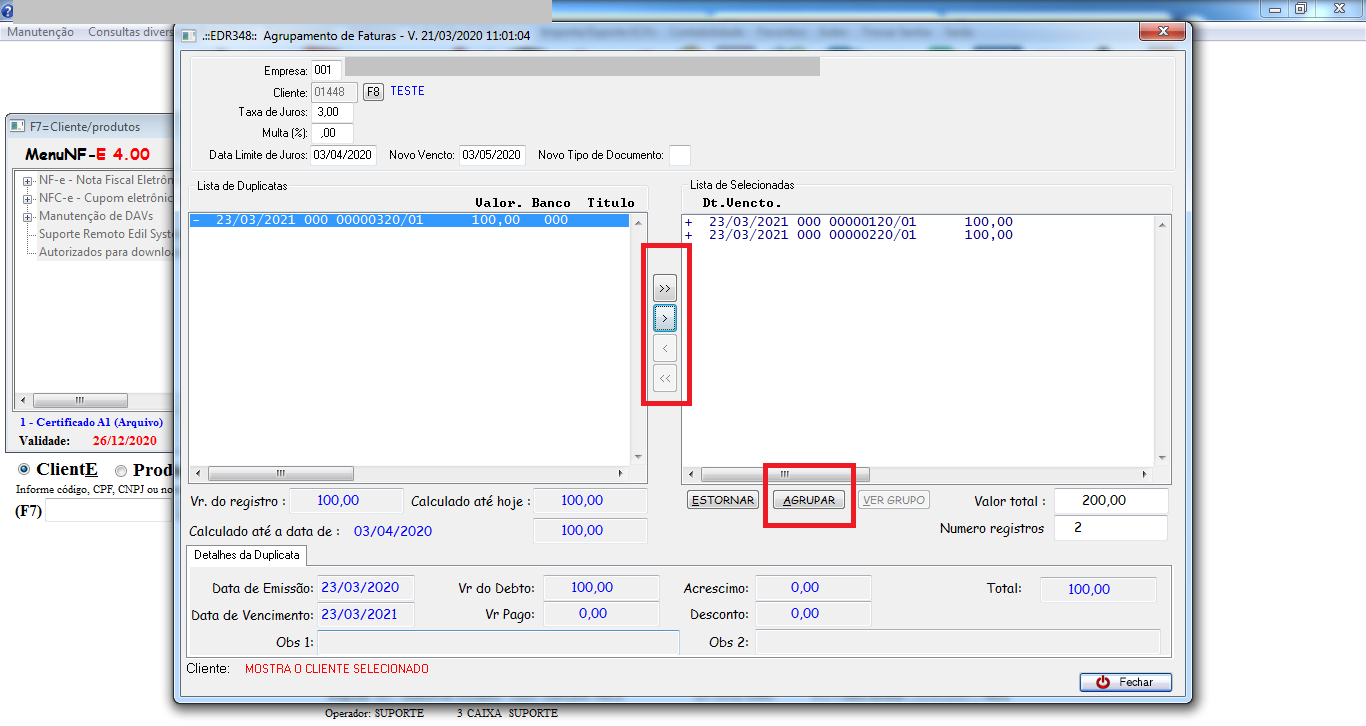This screenshot has height=726, width=1366.
Task: Click the EDR348 window title icon
Action: coord(188,36)
